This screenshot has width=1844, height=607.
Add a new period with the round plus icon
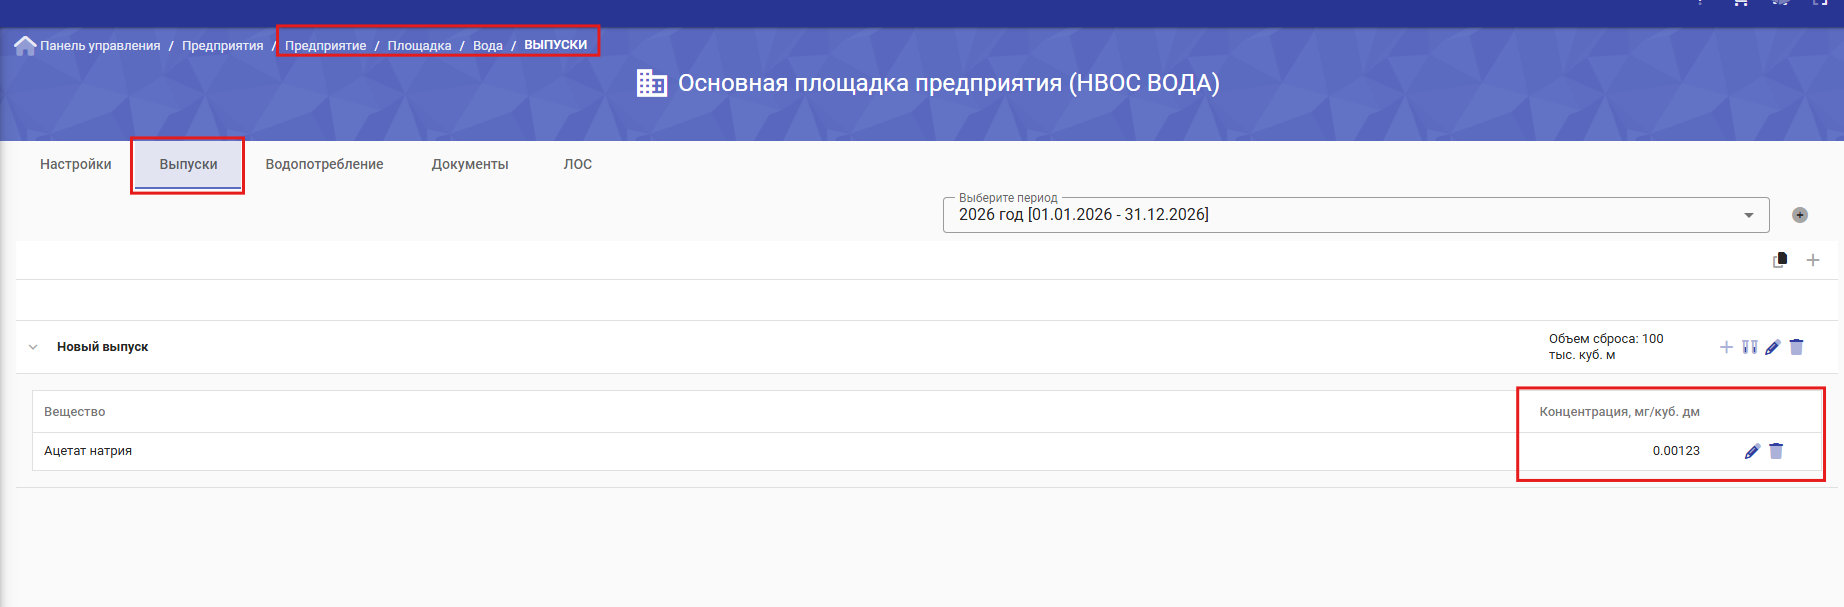1800,215
